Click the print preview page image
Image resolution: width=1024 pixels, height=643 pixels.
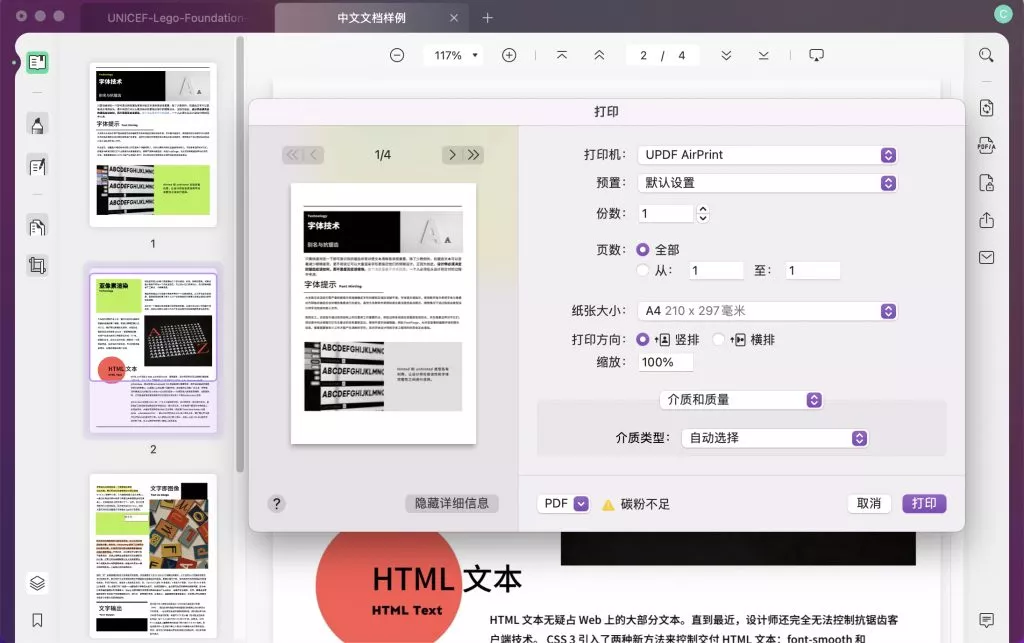(x=383, y=314)
